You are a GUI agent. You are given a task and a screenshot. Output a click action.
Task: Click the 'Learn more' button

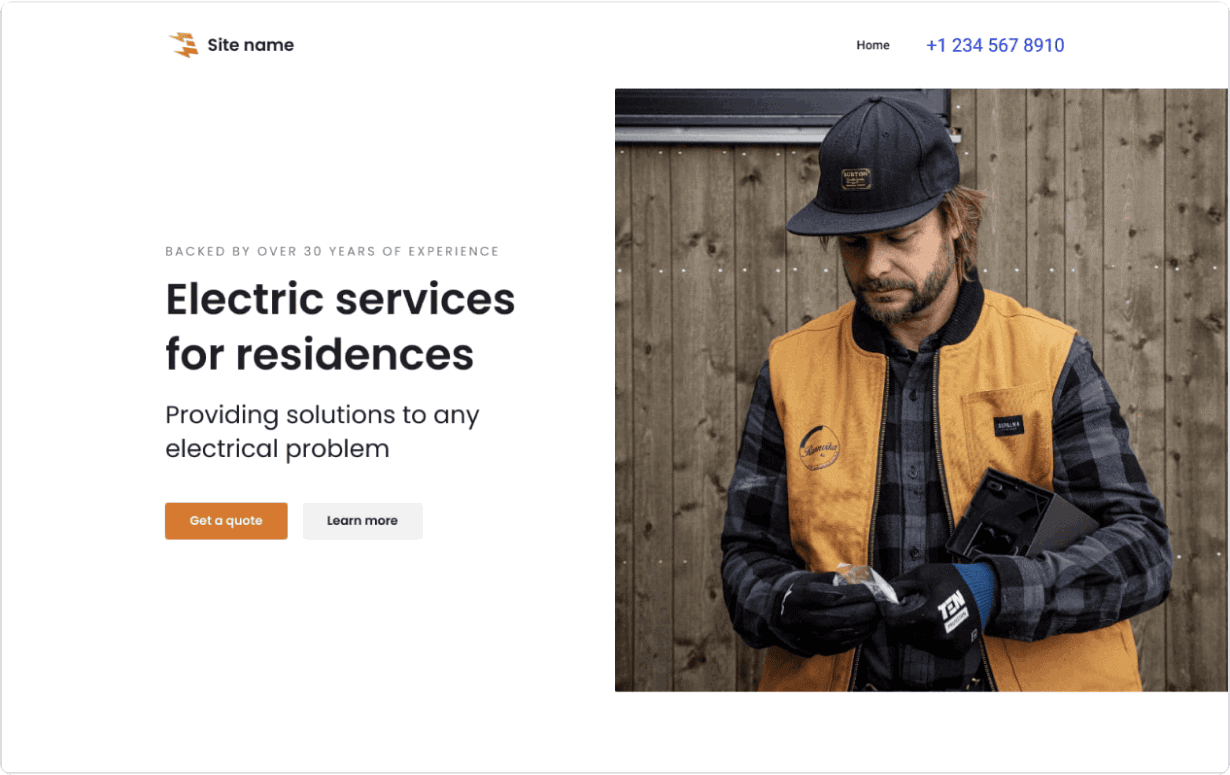tap(362, 521)
